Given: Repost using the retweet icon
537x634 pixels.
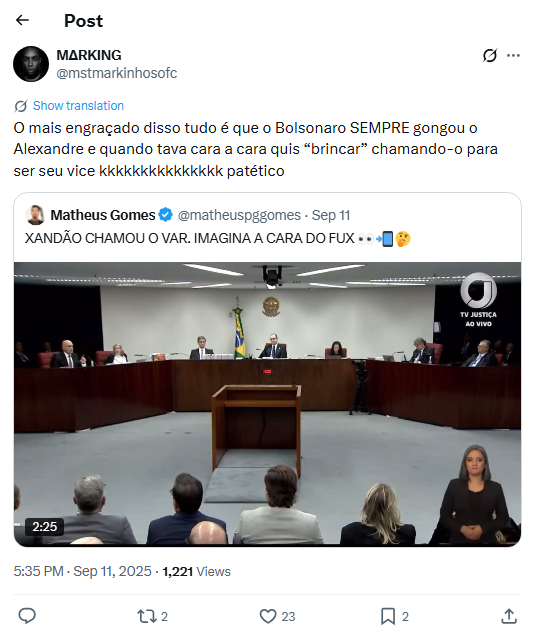Looking at the screenshot, I should point(146,616).
